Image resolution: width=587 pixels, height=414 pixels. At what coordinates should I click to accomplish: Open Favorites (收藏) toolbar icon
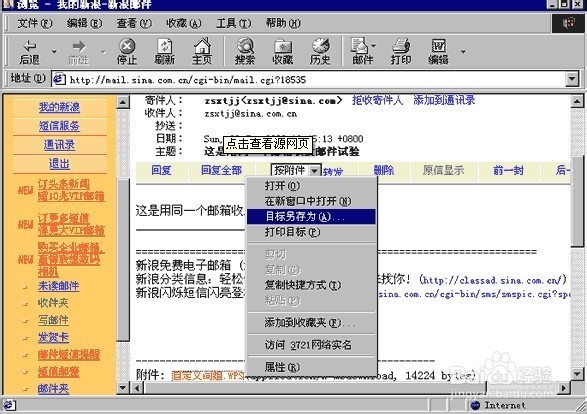tap(283, 51)
